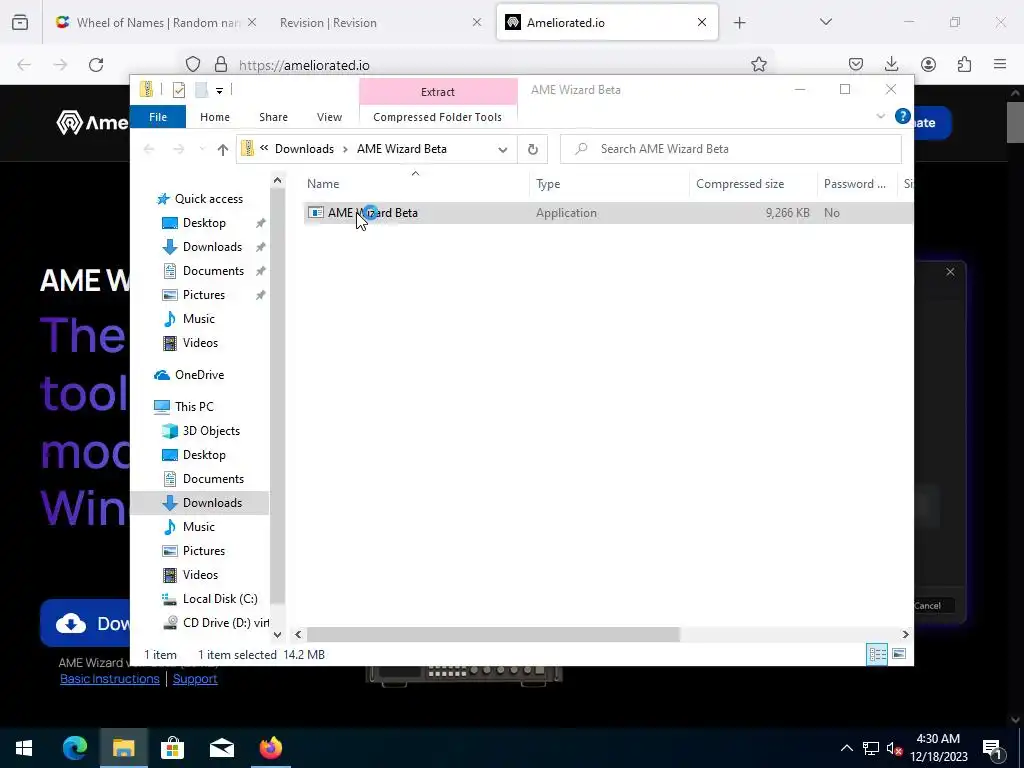The width and height of the screenshot is (1024, 768).
Task: Open Basic Instructions link on webpage
Action: coord(110,679)
